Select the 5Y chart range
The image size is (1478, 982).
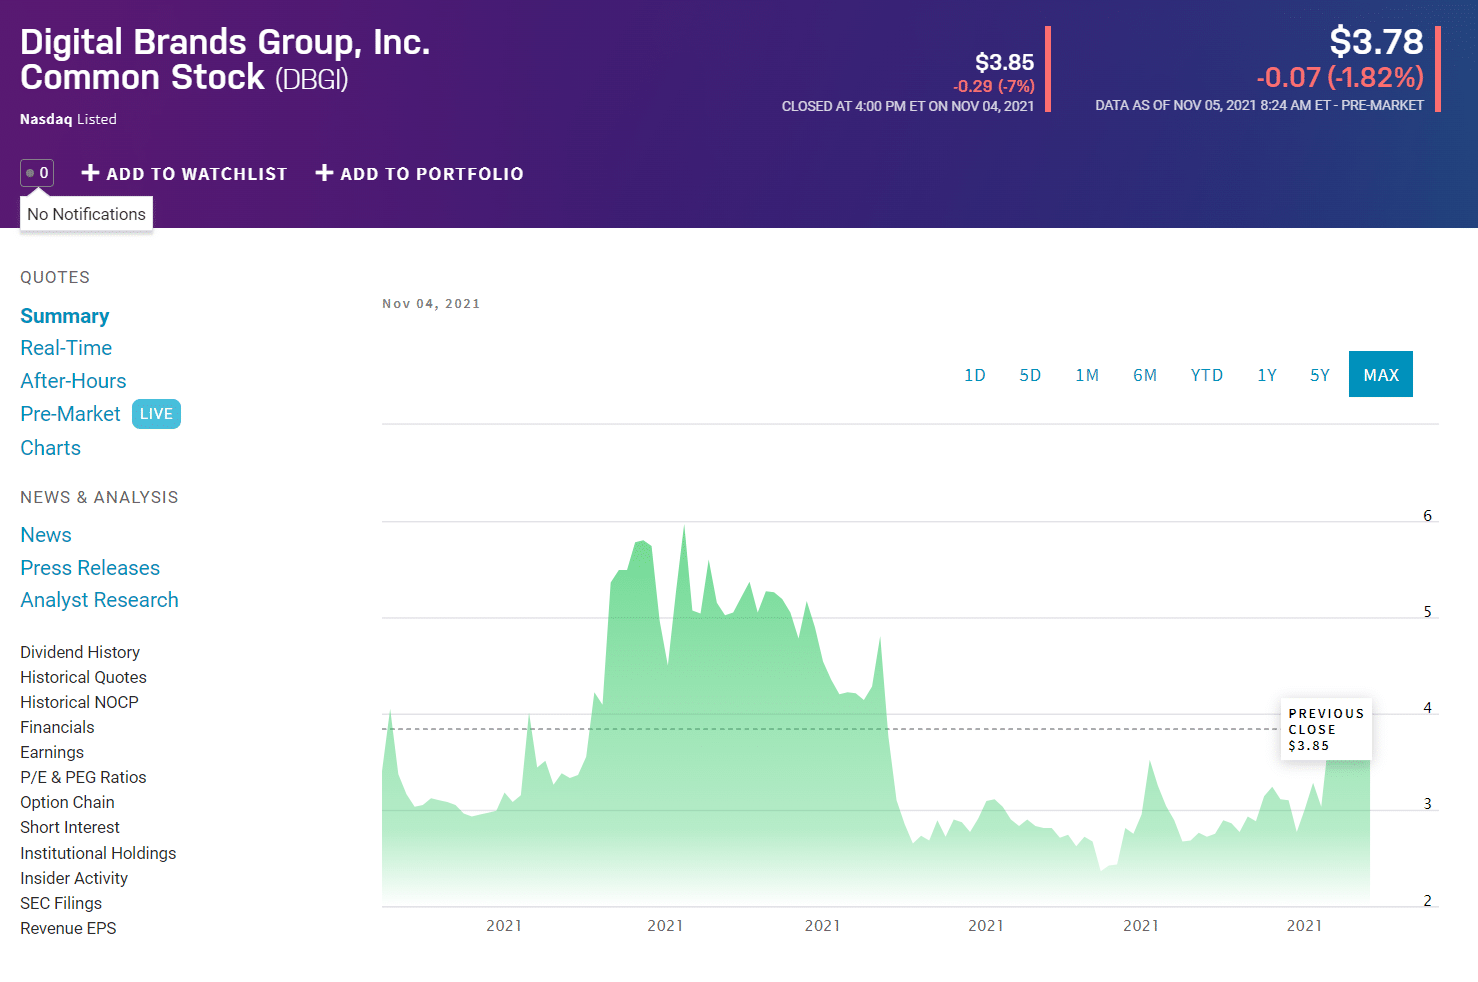click(x=1320, y=375)
